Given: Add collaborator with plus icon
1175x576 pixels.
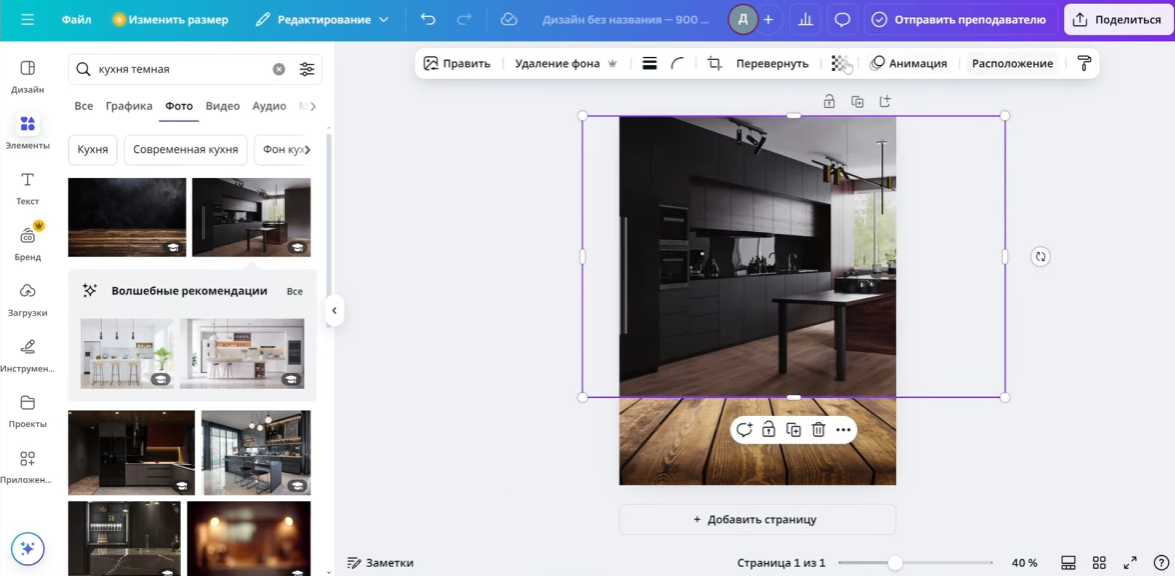Looking at the screenshot, I should 768,19.
